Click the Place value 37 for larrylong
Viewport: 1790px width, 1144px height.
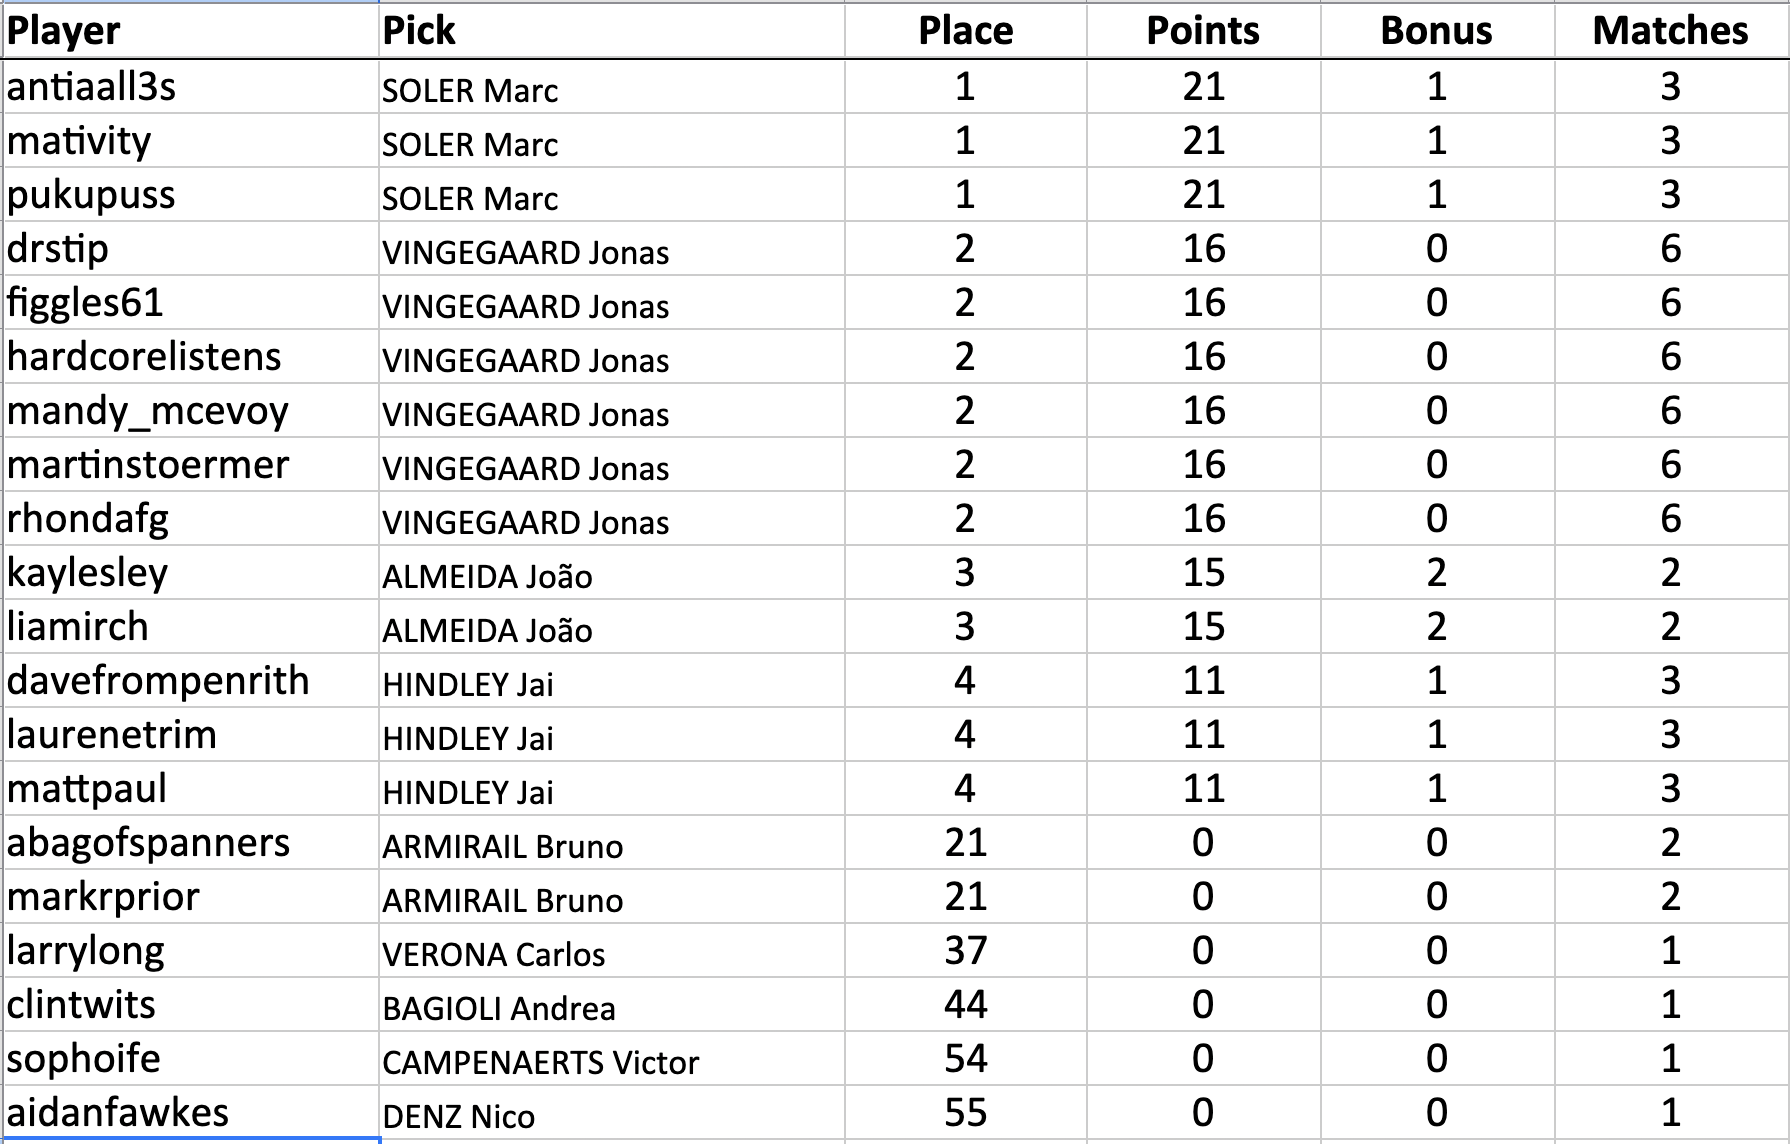(965, 951)
